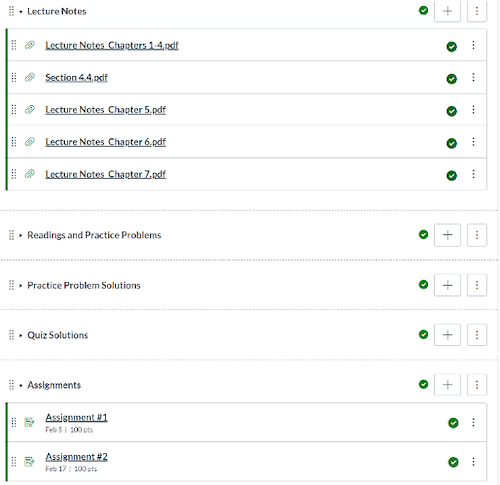Expand the Practice Problem Solutions module

pyautogui.click(x=21, y=286)
